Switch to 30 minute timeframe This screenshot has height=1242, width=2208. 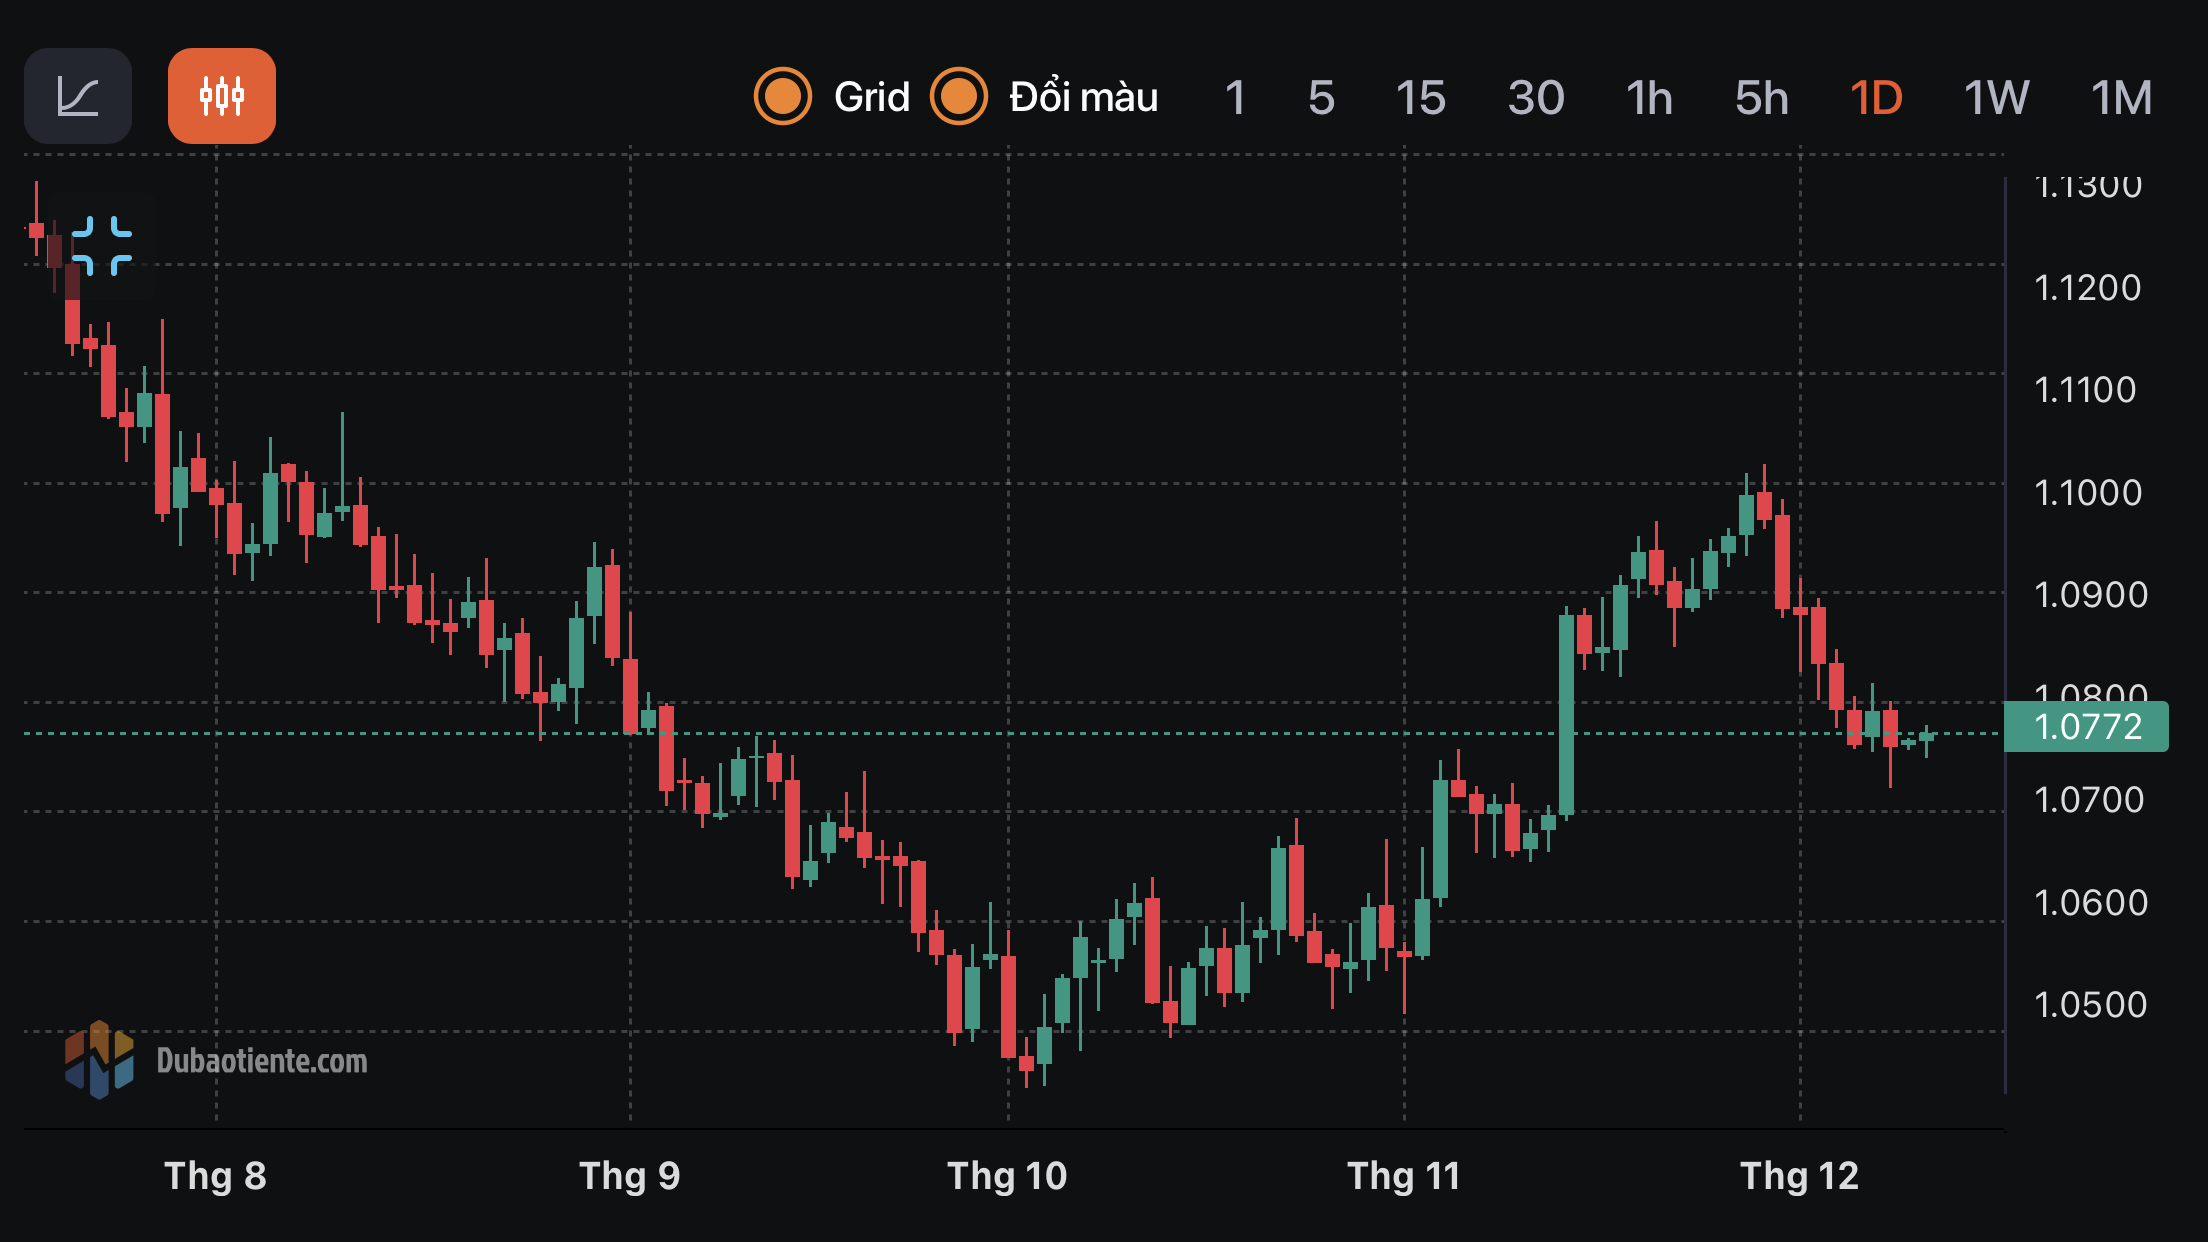(x=1536, y=98)
